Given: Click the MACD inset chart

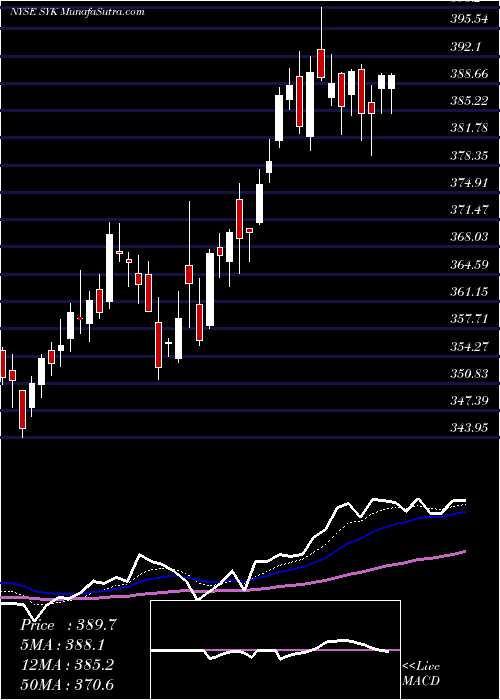Looking at the screenshot, I should 275,650.
